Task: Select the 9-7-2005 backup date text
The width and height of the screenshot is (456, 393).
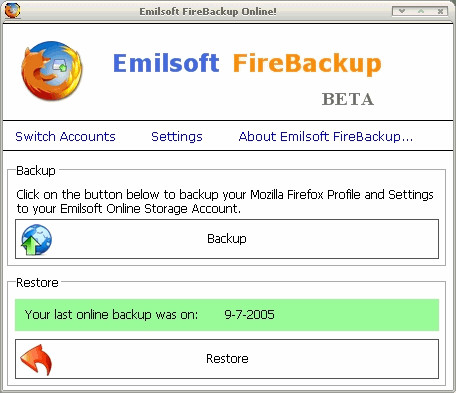Action: [x=249, y=315]
